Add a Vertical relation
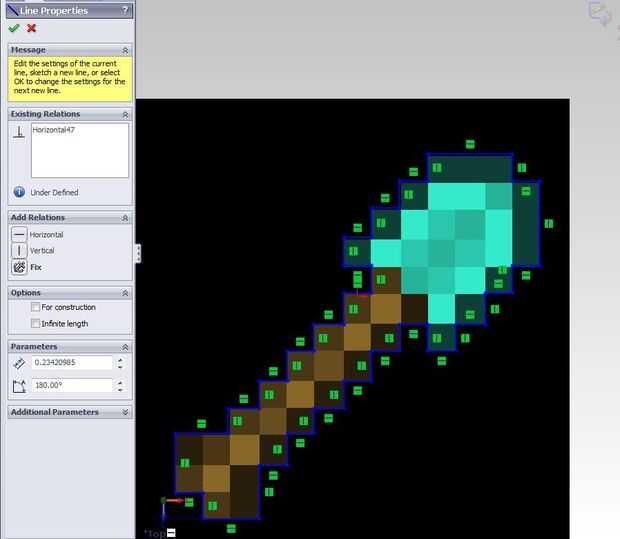Screen dimensions: 620x539 pos(19,250)
